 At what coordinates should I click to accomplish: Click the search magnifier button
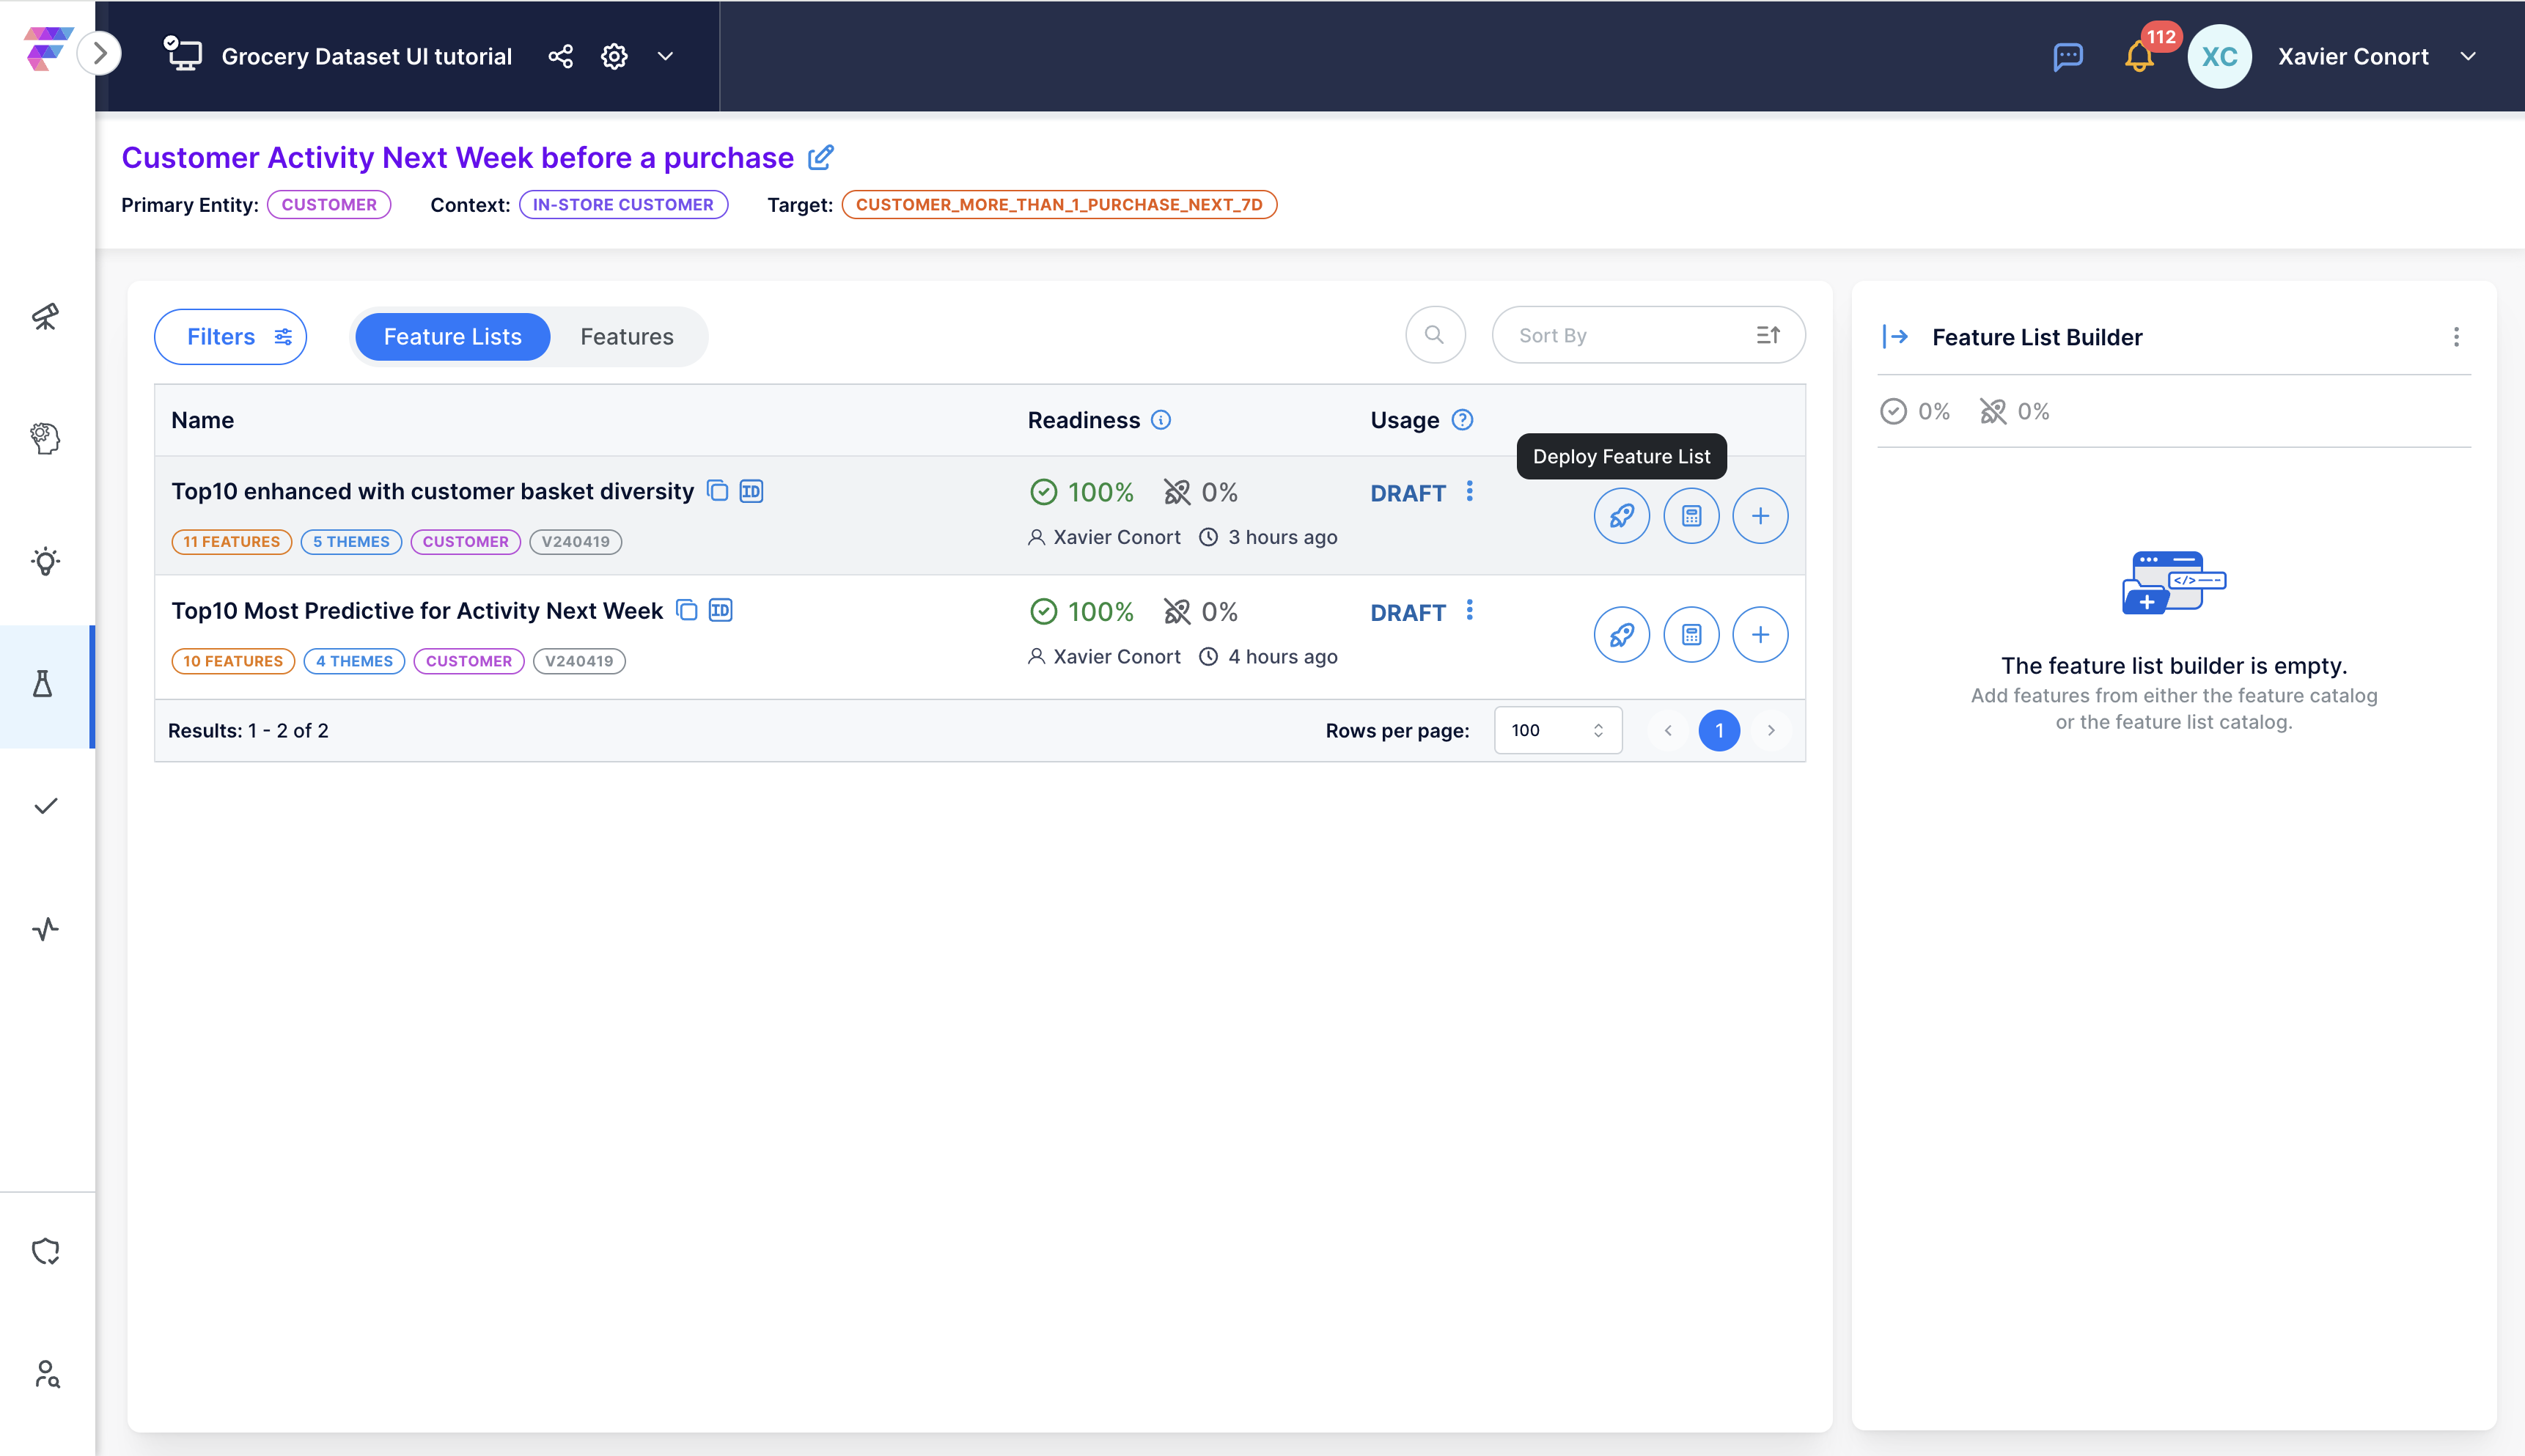(x=1434, y=335)
